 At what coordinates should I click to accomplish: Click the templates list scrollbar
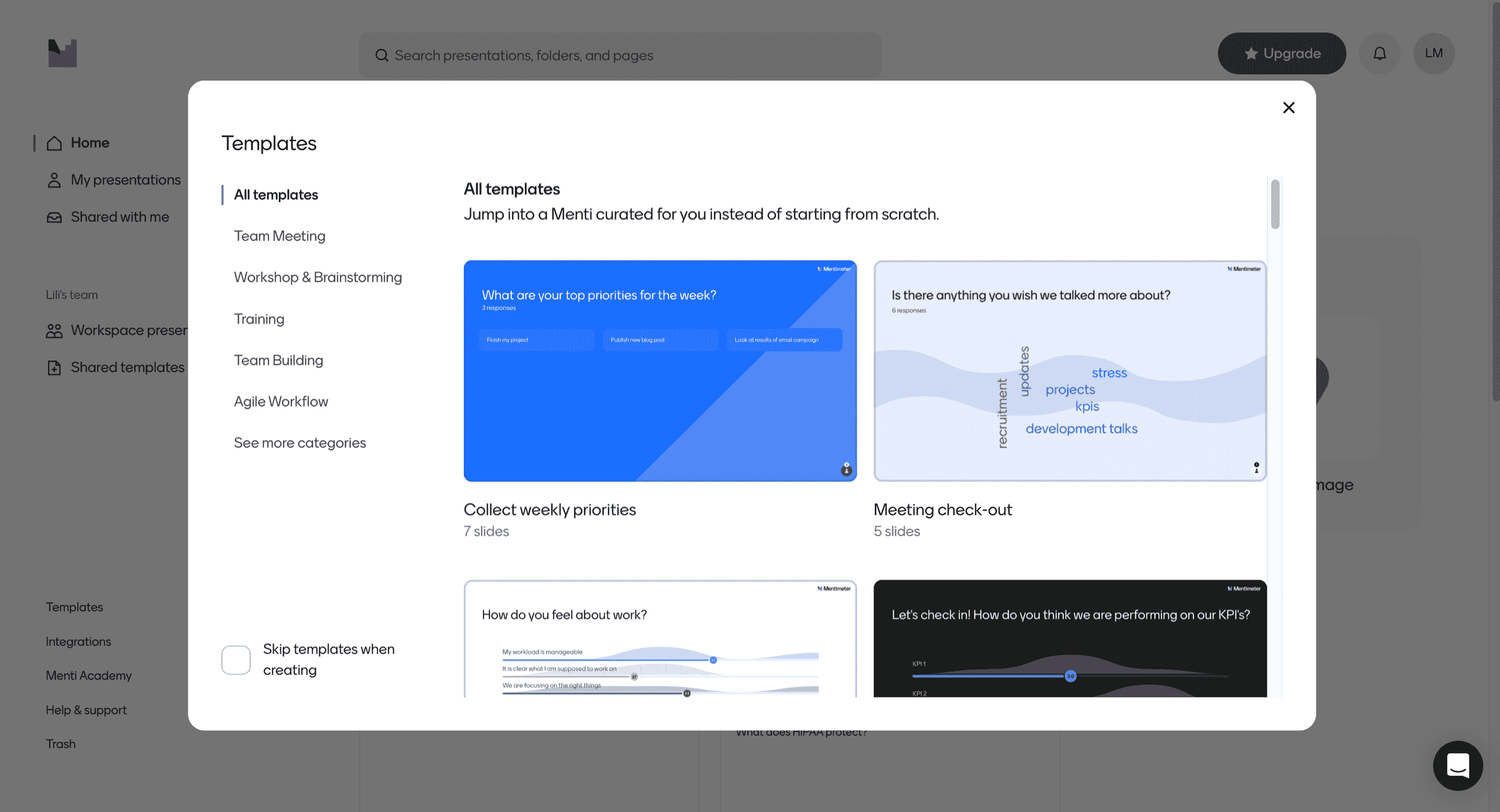click(1275, 204)
